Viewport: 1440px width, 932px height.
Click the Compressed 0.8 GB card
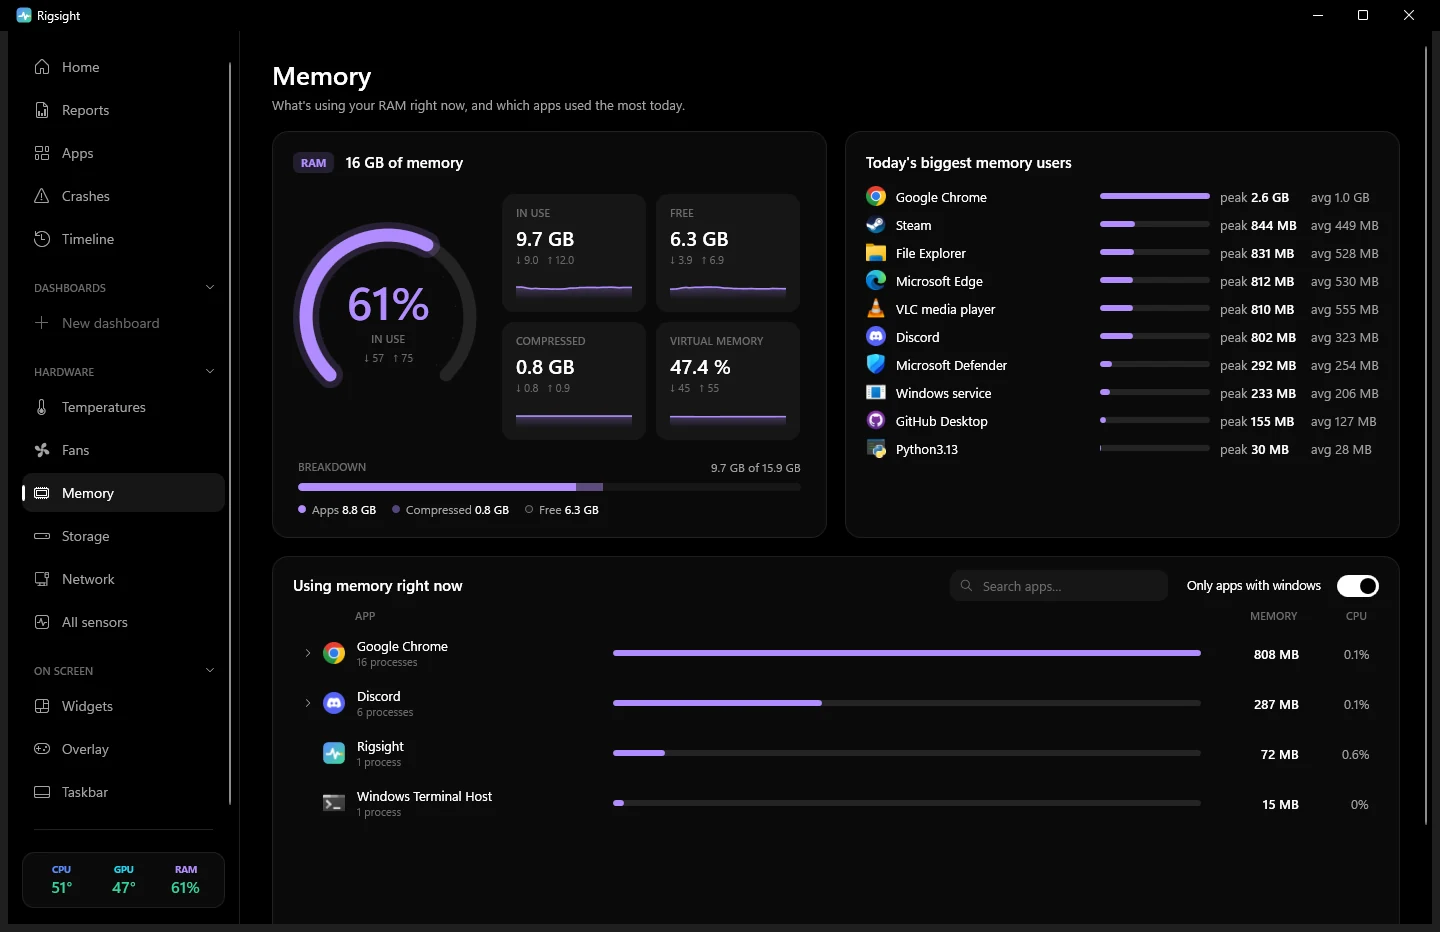[x=574, y=381]
